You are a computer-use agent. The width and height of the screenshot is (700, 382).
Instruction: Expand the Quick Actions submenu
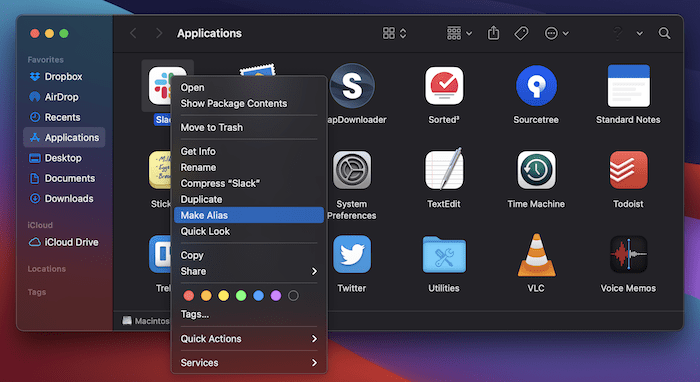coord(249,339)
